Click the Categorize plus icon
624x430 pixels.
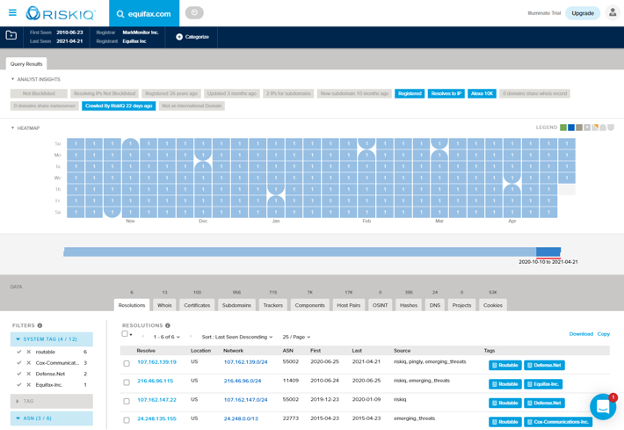pos(180,37)
